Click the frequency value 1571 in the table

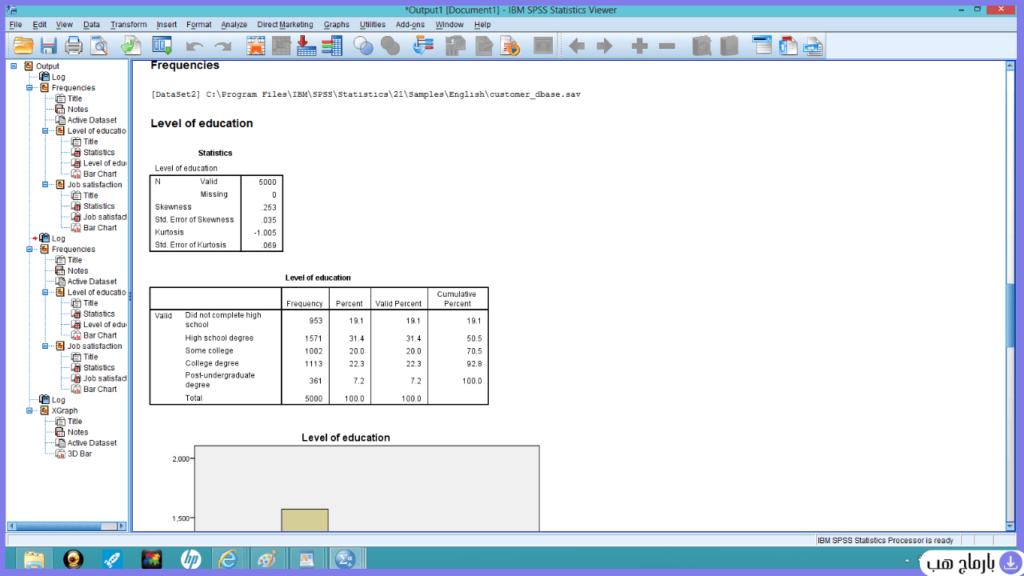313,338
